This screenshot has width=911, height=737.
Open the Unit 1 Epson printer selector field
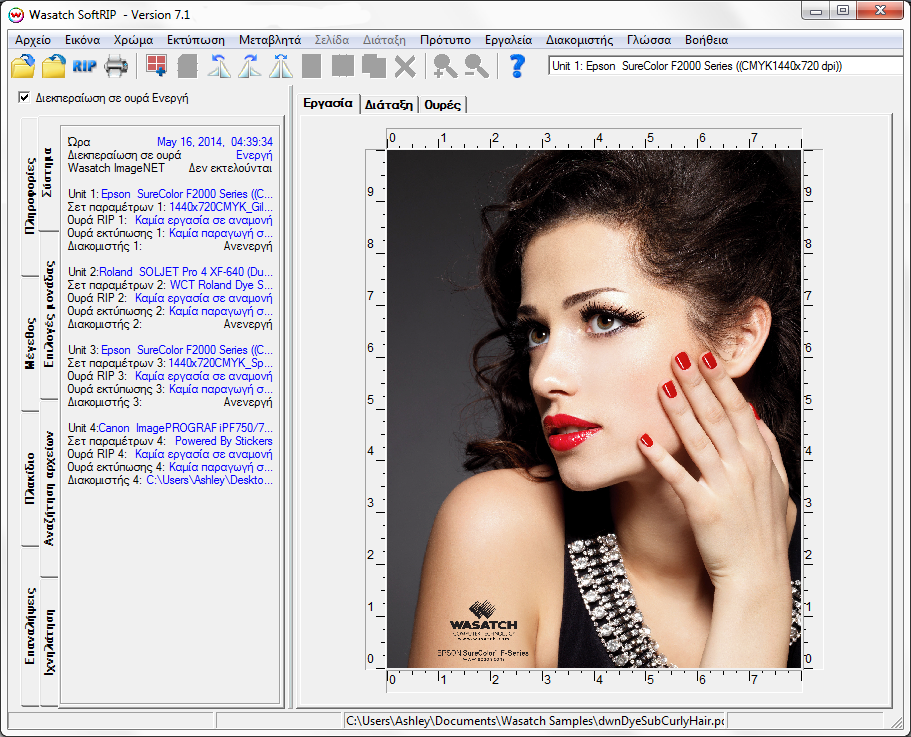click(727, 66)
